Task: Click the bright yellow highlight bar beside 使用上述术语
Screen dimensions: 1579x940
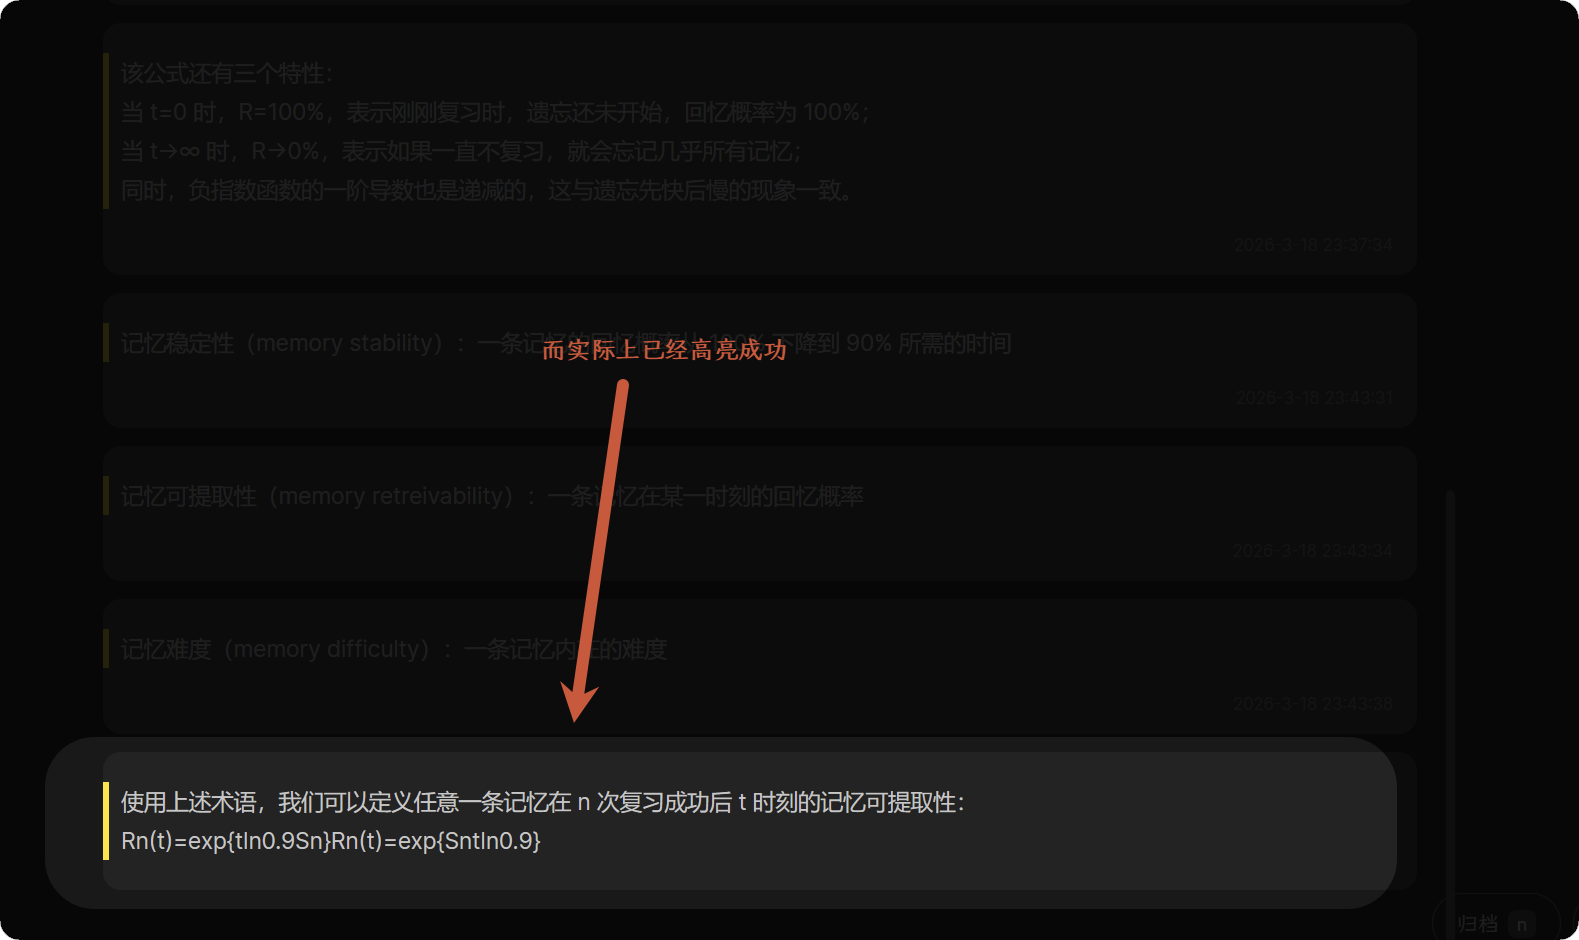Action: coord(106,821)
